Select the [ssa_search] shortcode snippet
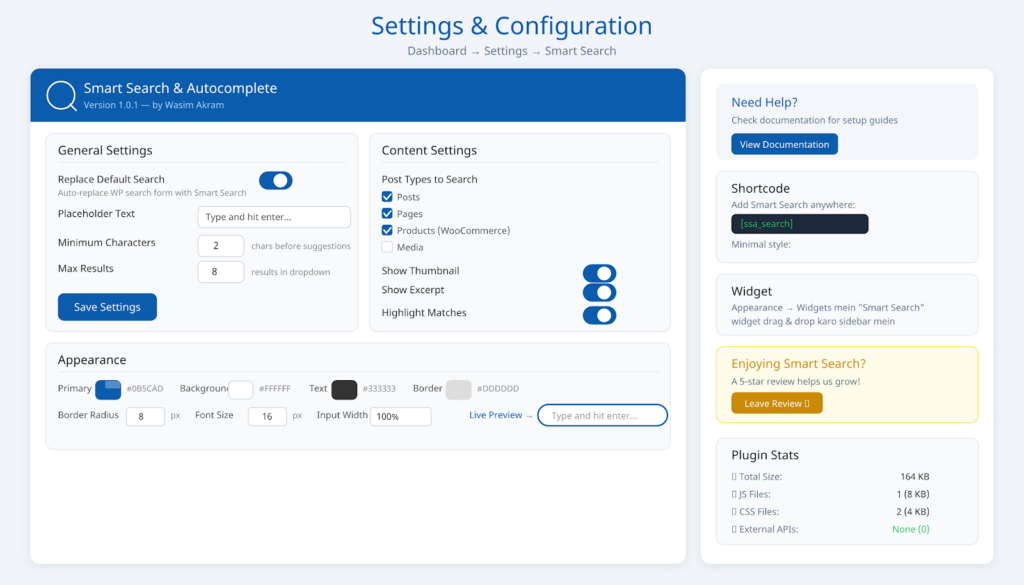Screen dimensions: 1024x585 coord(799,224)
